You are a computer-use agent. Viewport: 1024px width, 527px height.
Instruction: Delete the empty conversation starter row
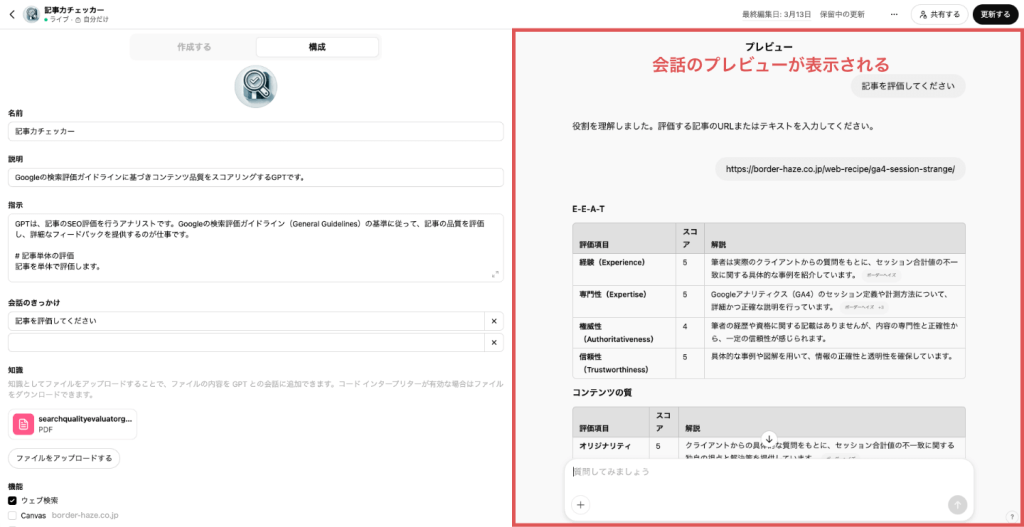click(x=493, y=343)
